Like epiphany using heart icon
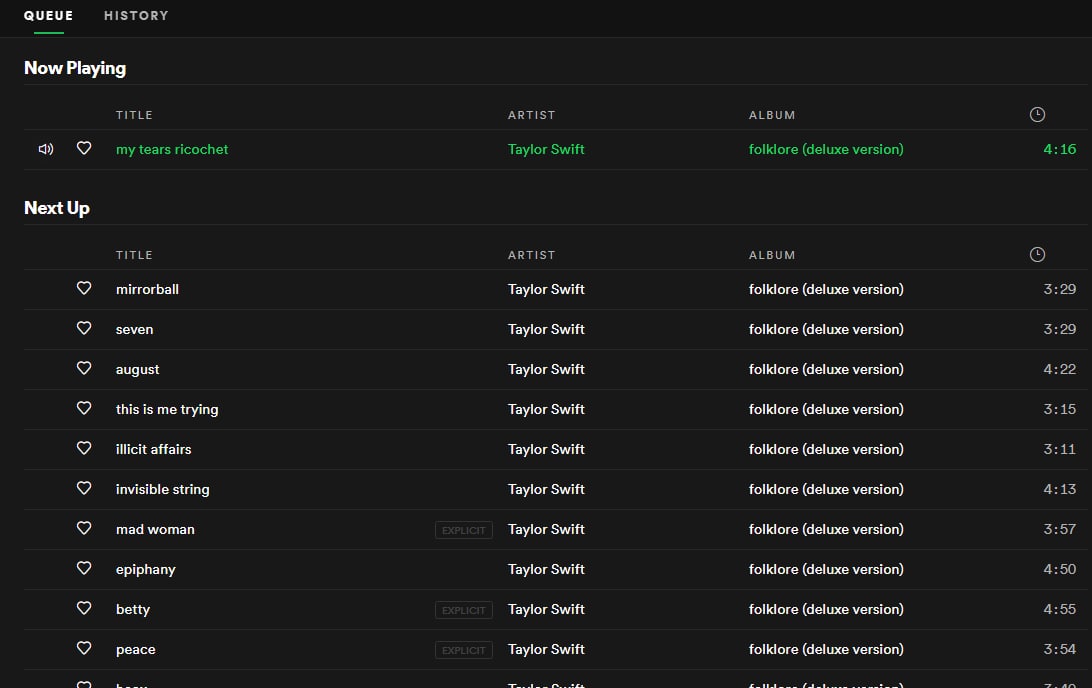 pyautogui.click(x=84, y=568)
